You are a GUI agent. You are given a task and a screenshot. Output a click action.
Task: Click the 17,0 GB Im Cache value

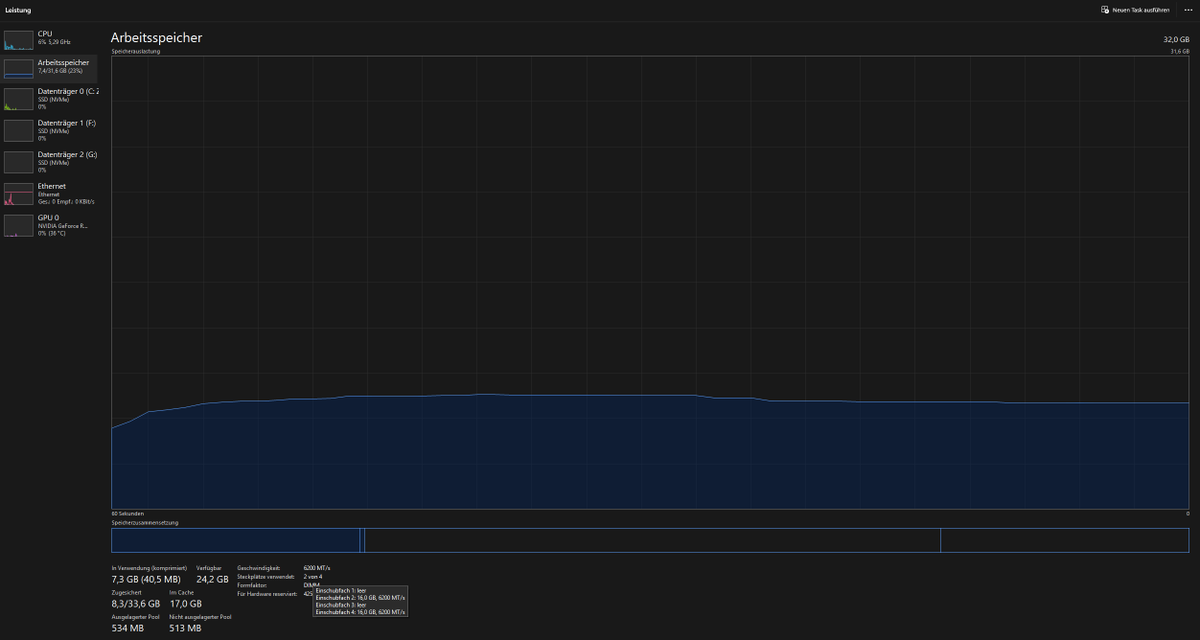click(186, 604)
